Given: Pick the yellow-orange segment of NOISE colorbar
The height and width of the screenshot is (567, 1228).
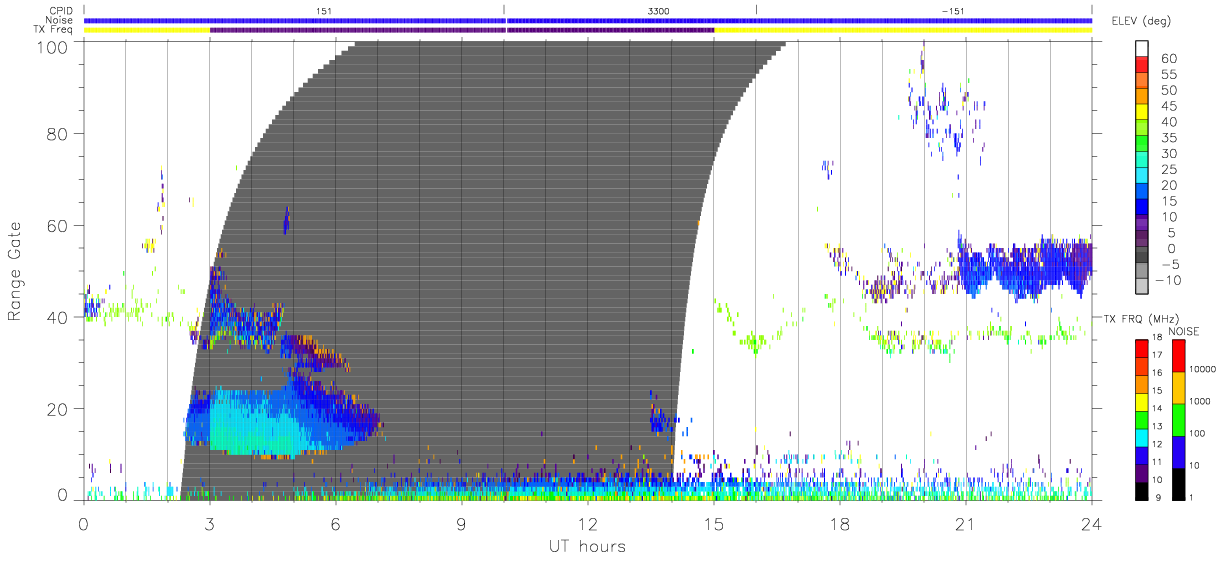Looking at the screenshot, I should coord(1177,388).
